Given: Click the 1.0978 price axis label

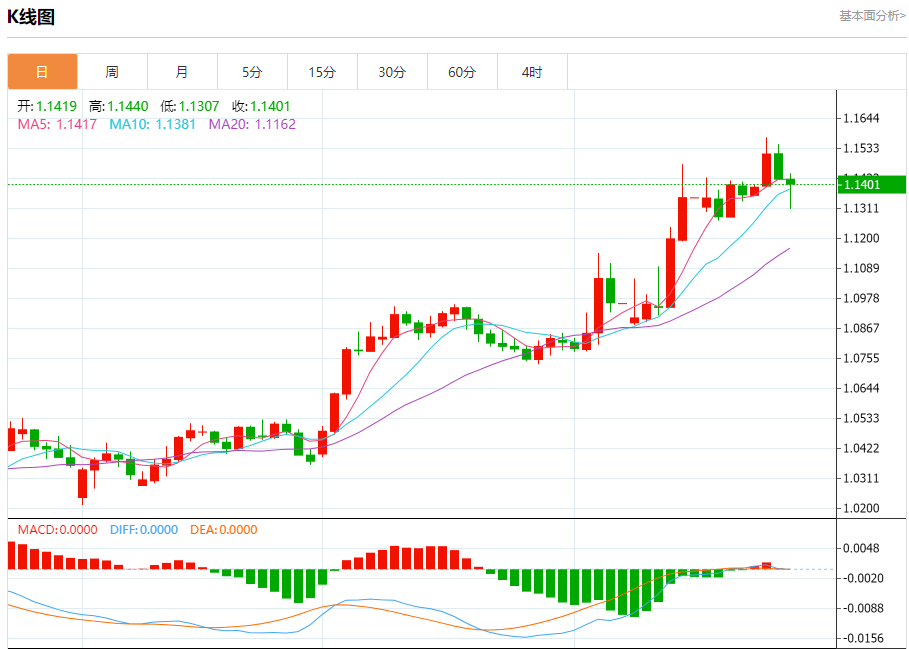Looking at the screenshot, I should click(x=863, y=298).
